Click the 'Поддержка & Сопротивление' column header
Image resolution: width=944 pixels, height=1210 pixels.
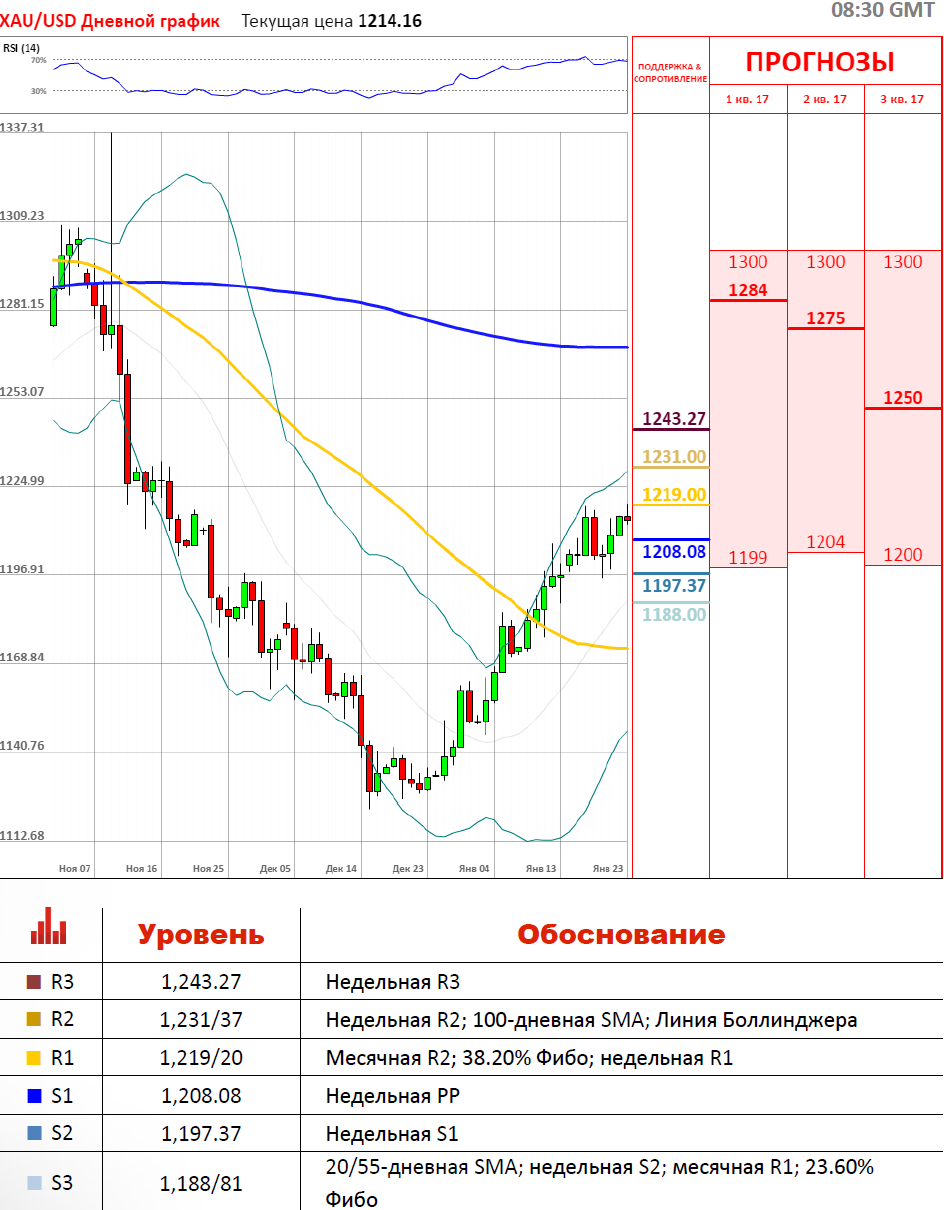pos(670,72)
